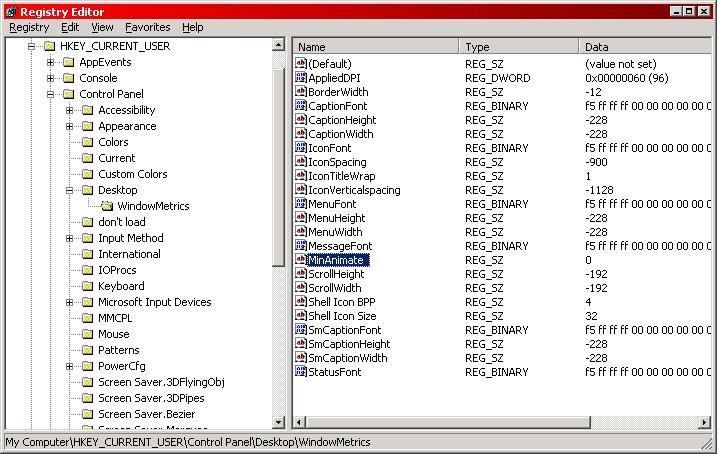
Task: Click the BorderWidth string value icon
Action: pyautogui.click(x=300, y=91)
